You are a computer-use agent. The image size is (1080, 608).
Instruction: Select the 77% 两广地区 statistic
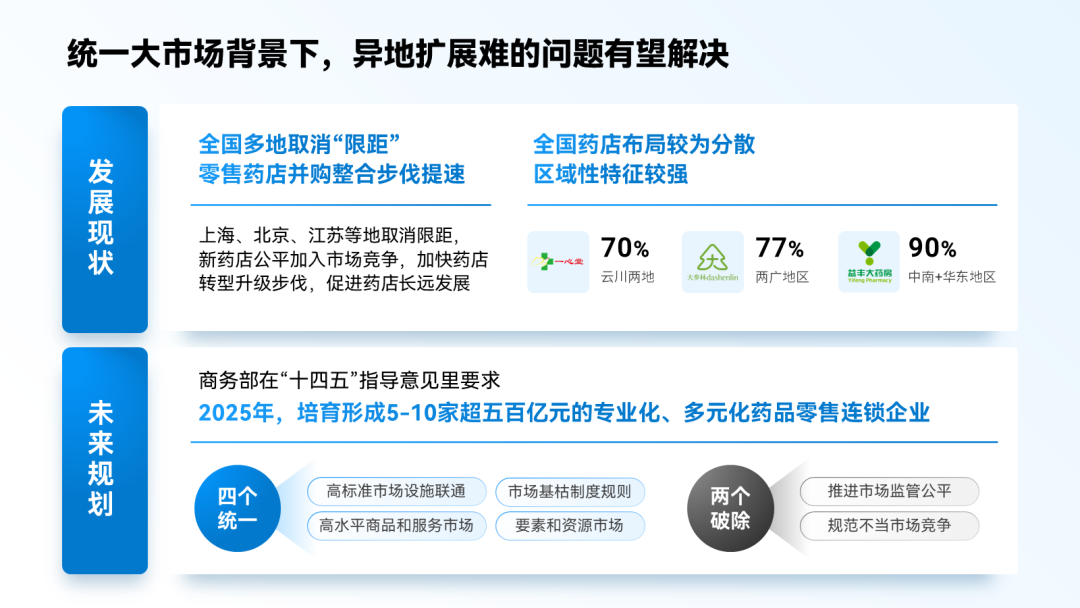pos(782,260)
